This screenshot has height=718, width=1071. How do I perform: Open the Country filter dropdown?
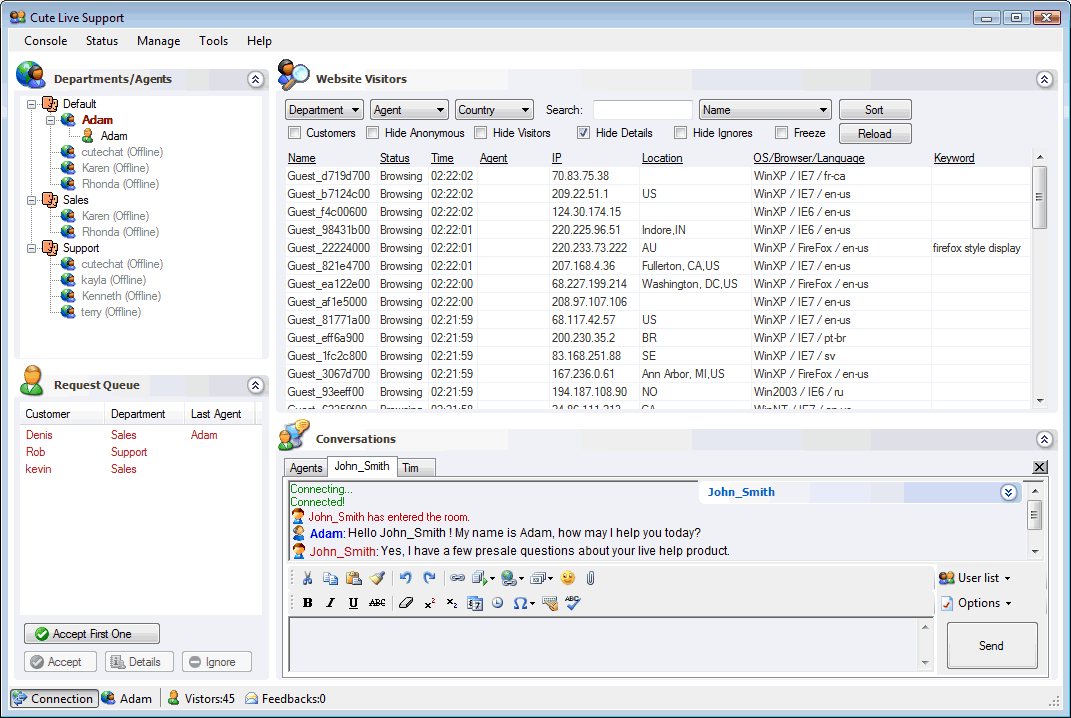[x=494, y=110]
